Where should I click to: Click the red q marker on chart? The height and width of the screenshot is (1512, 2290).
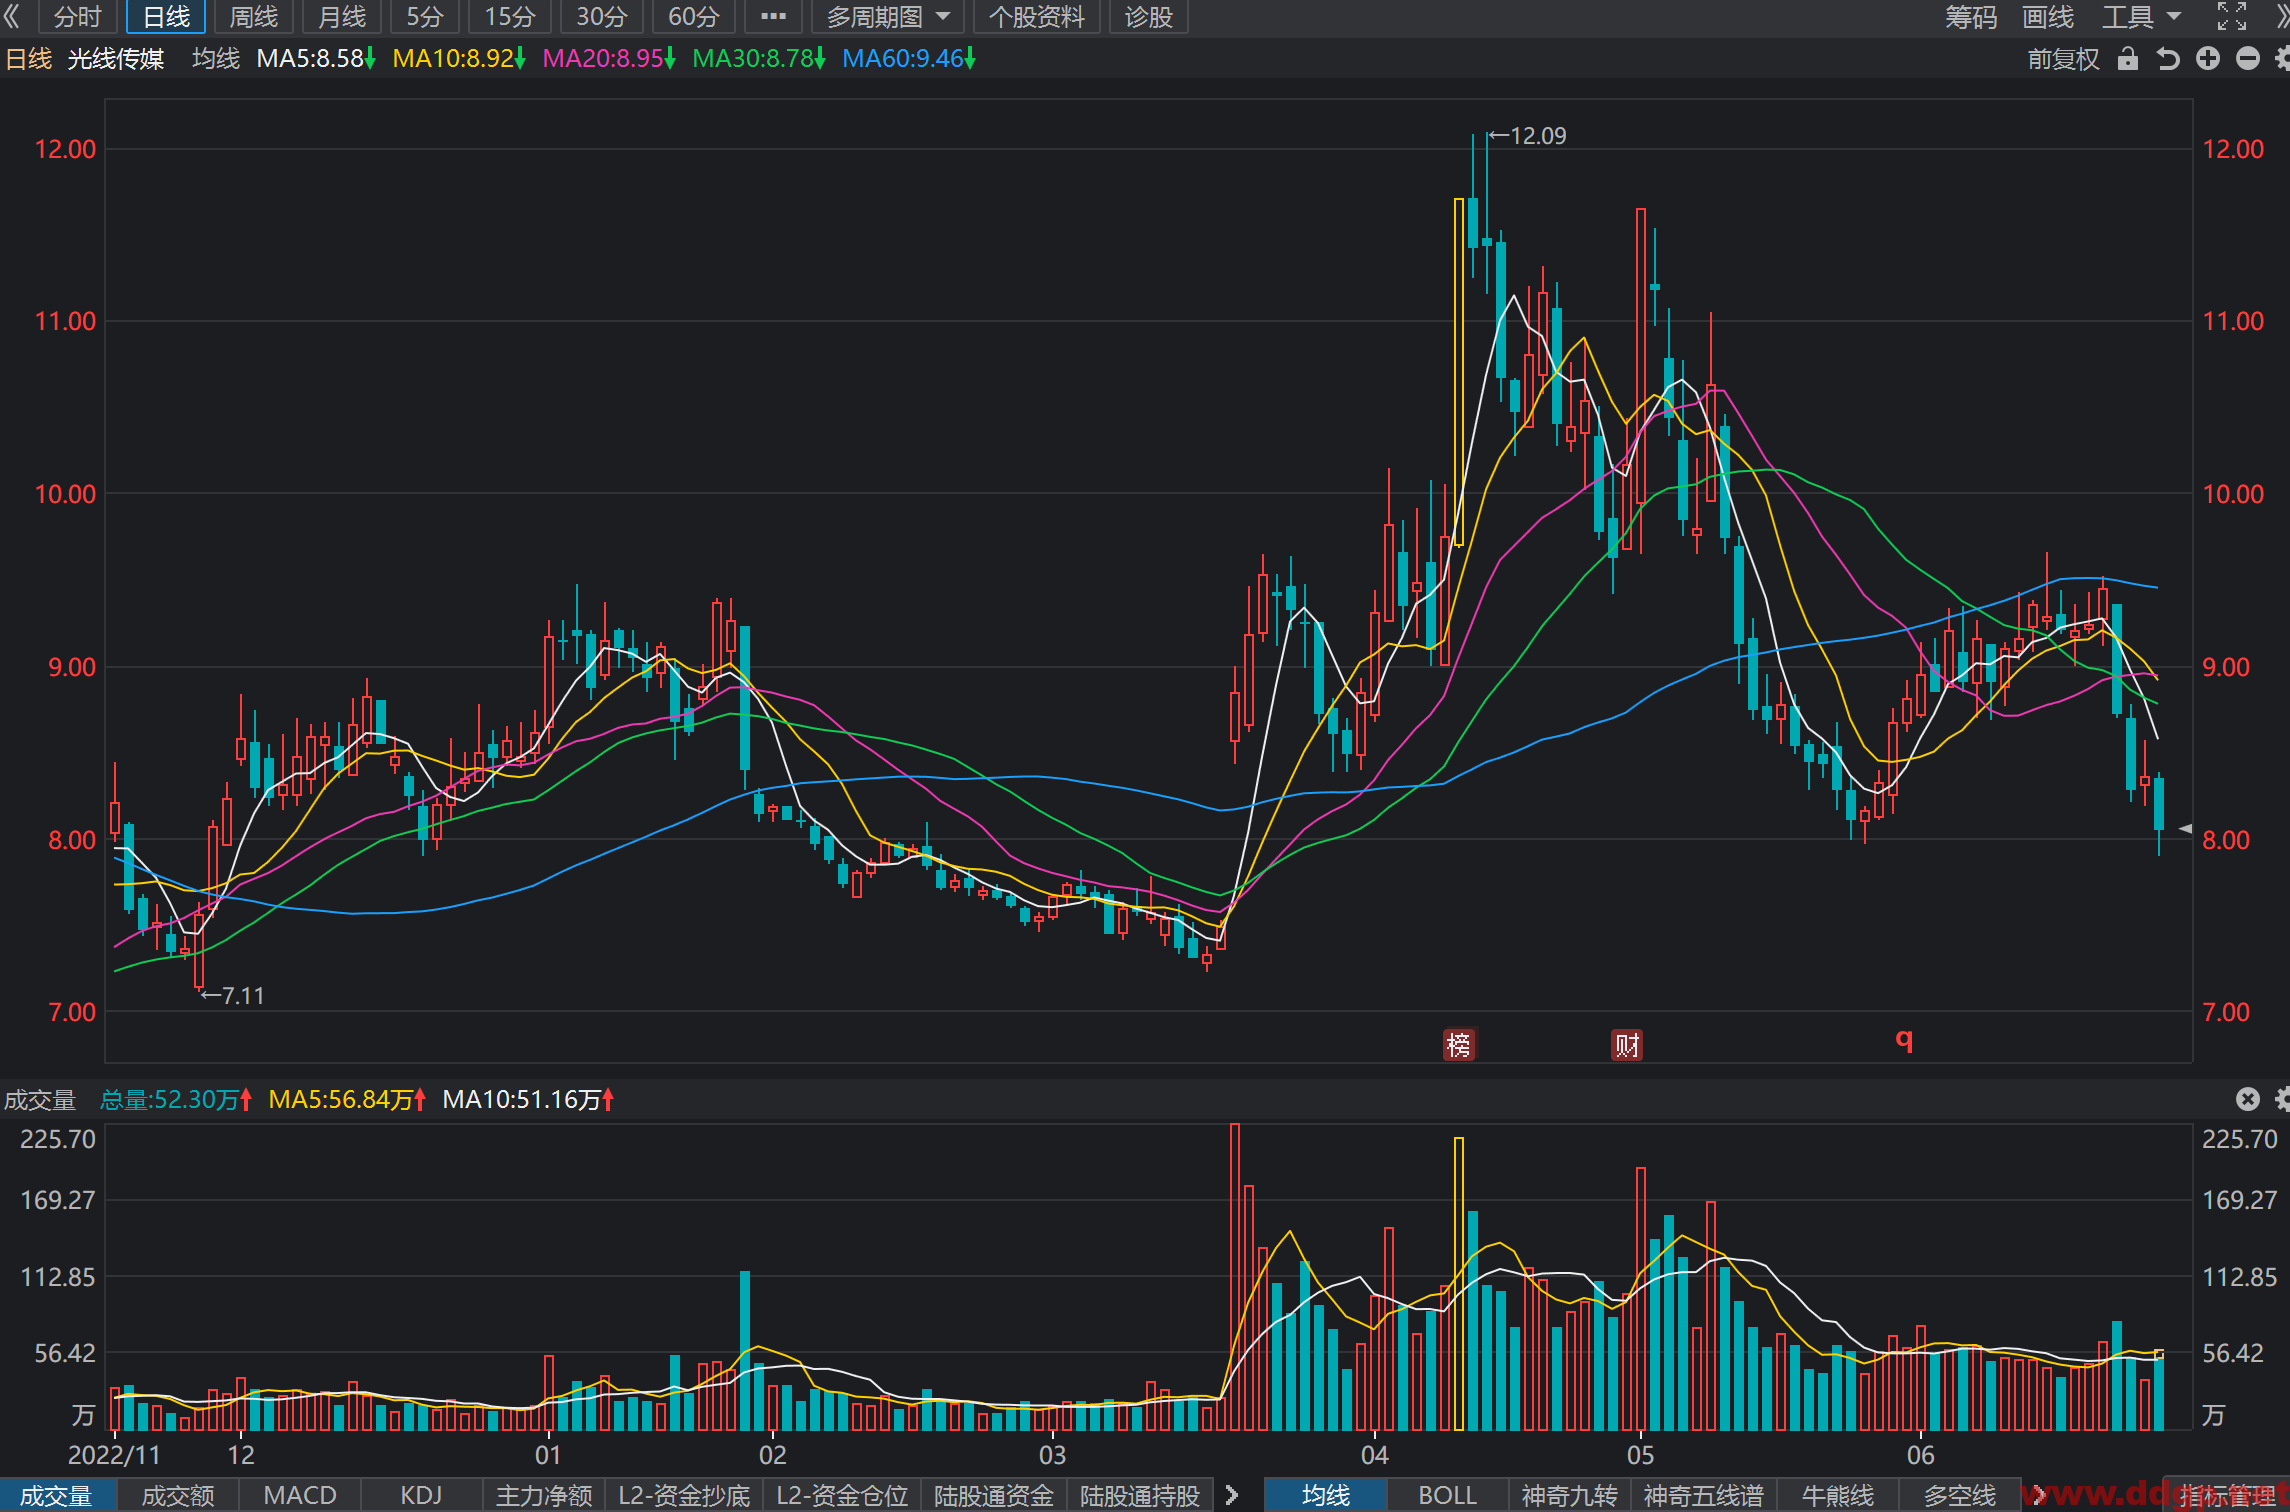pos(1904,1040)
